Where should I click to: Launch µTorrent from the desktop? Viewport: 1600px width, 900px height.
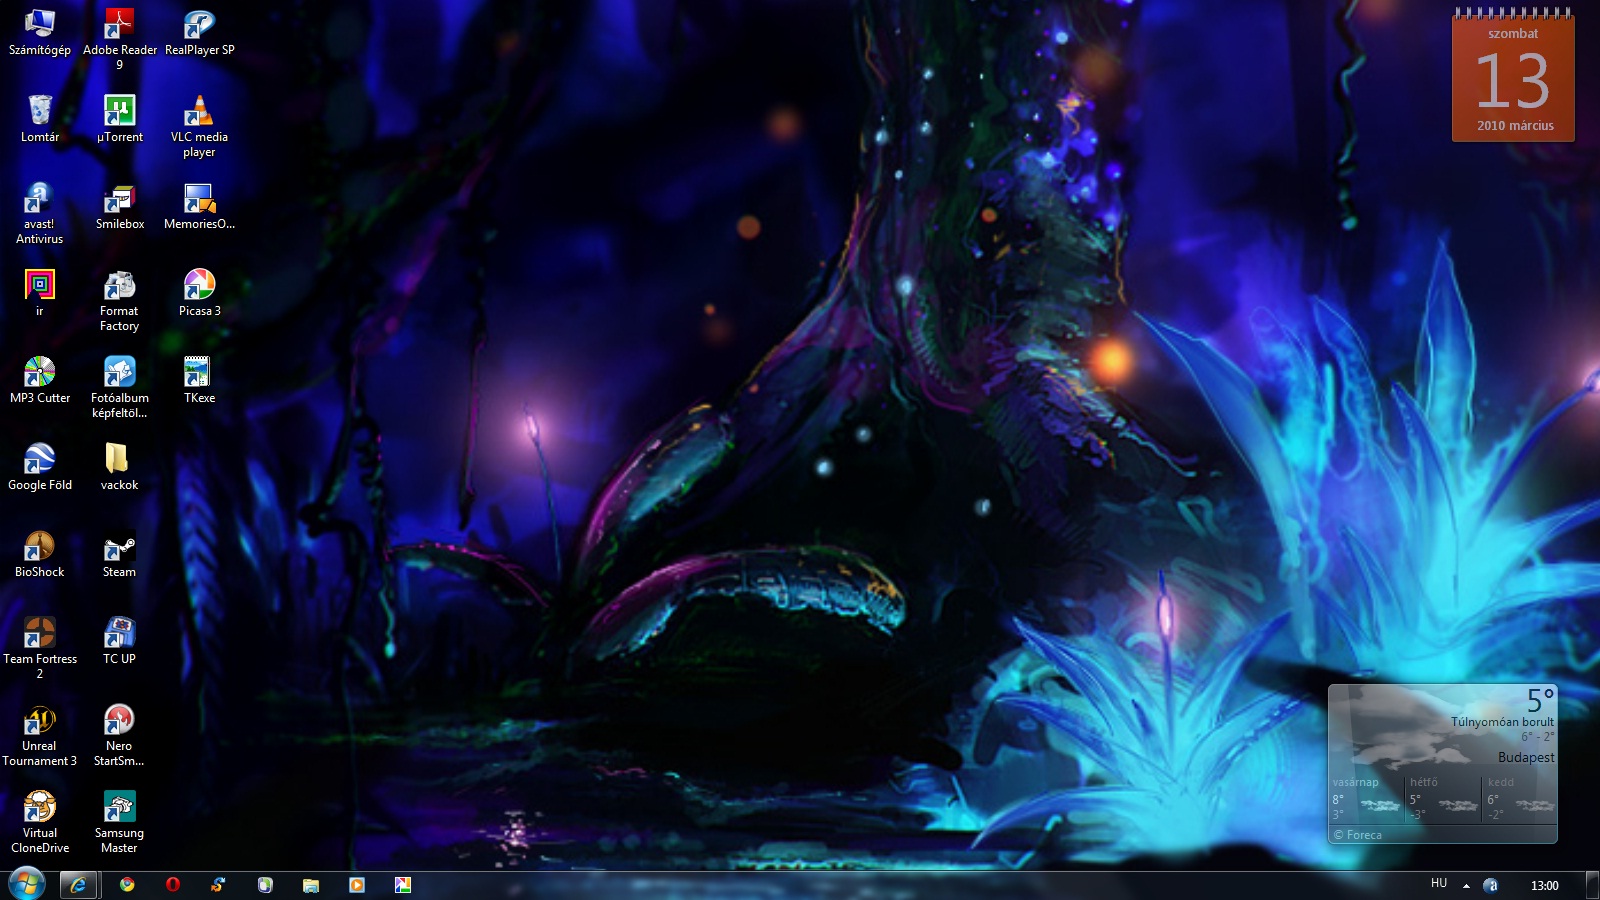pos(119,118)
